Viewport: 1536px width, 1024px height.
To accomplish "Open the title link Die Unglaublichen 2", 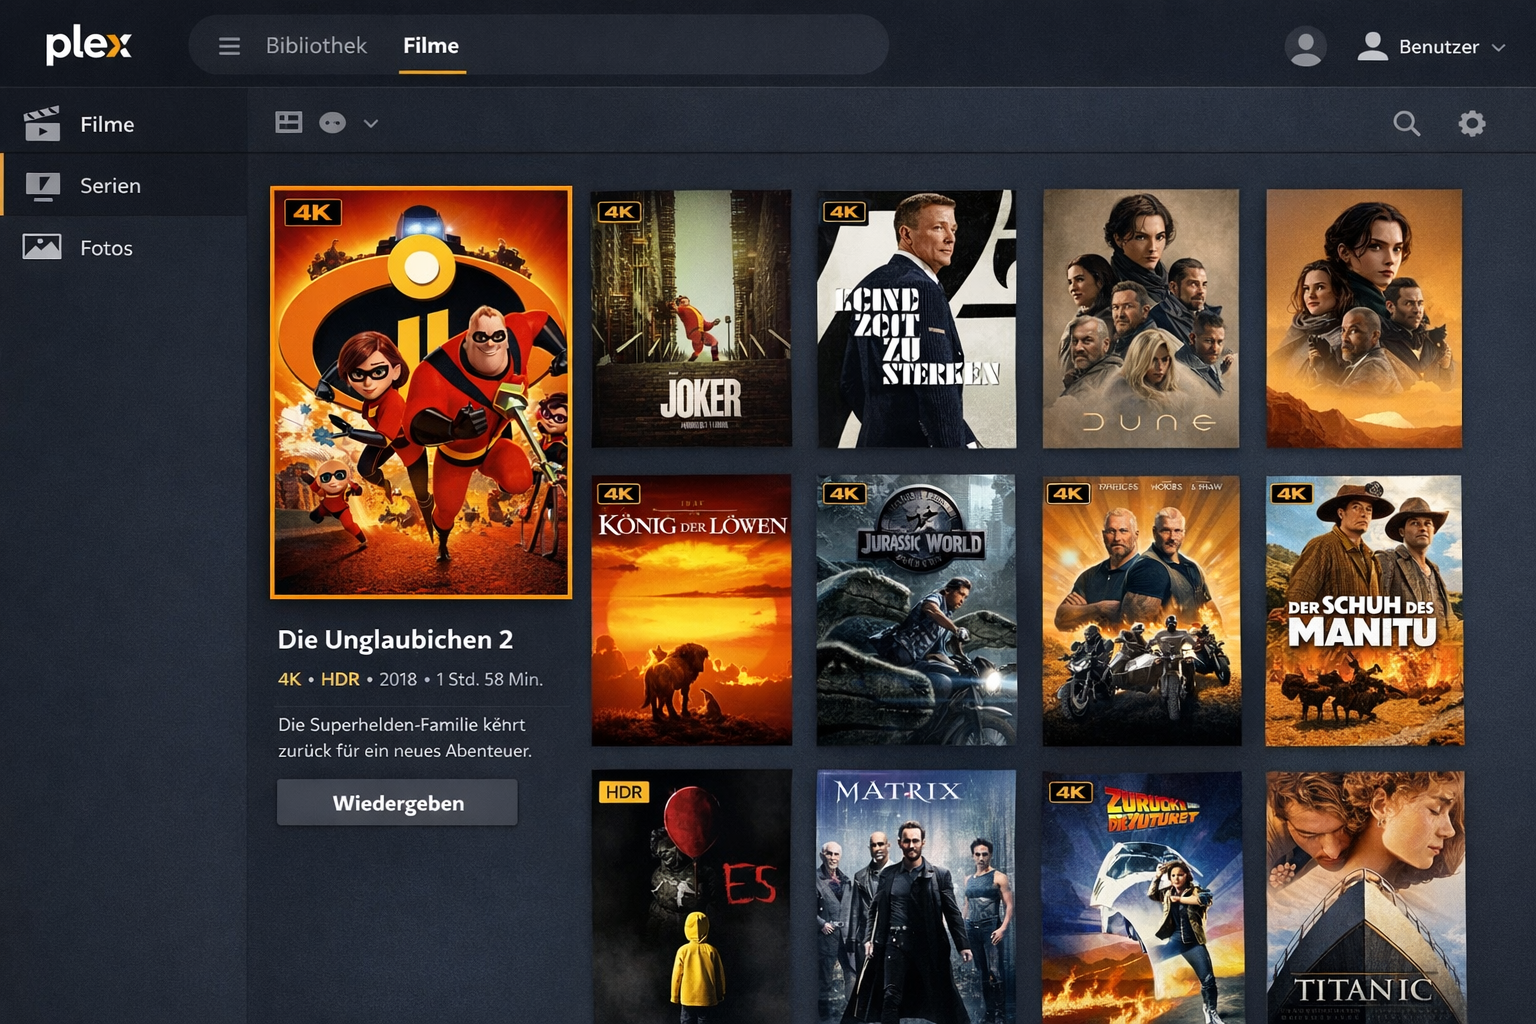I will coord(395,640).
